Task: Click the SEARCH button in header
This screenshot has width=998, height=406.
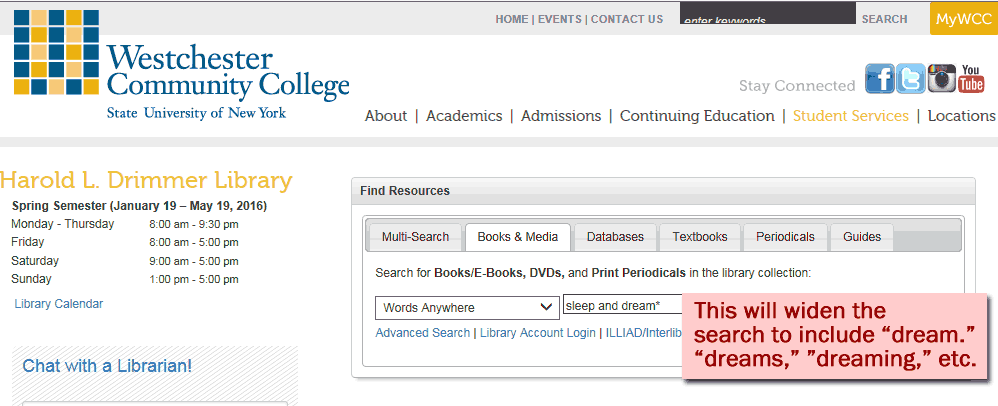Action: 884,19
